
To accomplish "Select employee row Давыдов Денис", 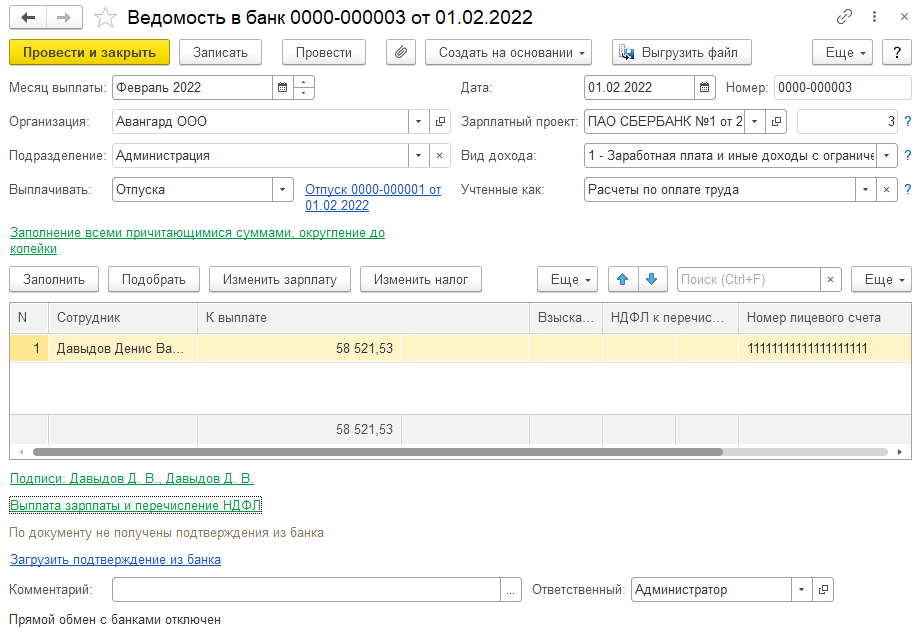I will pos(460,348).
